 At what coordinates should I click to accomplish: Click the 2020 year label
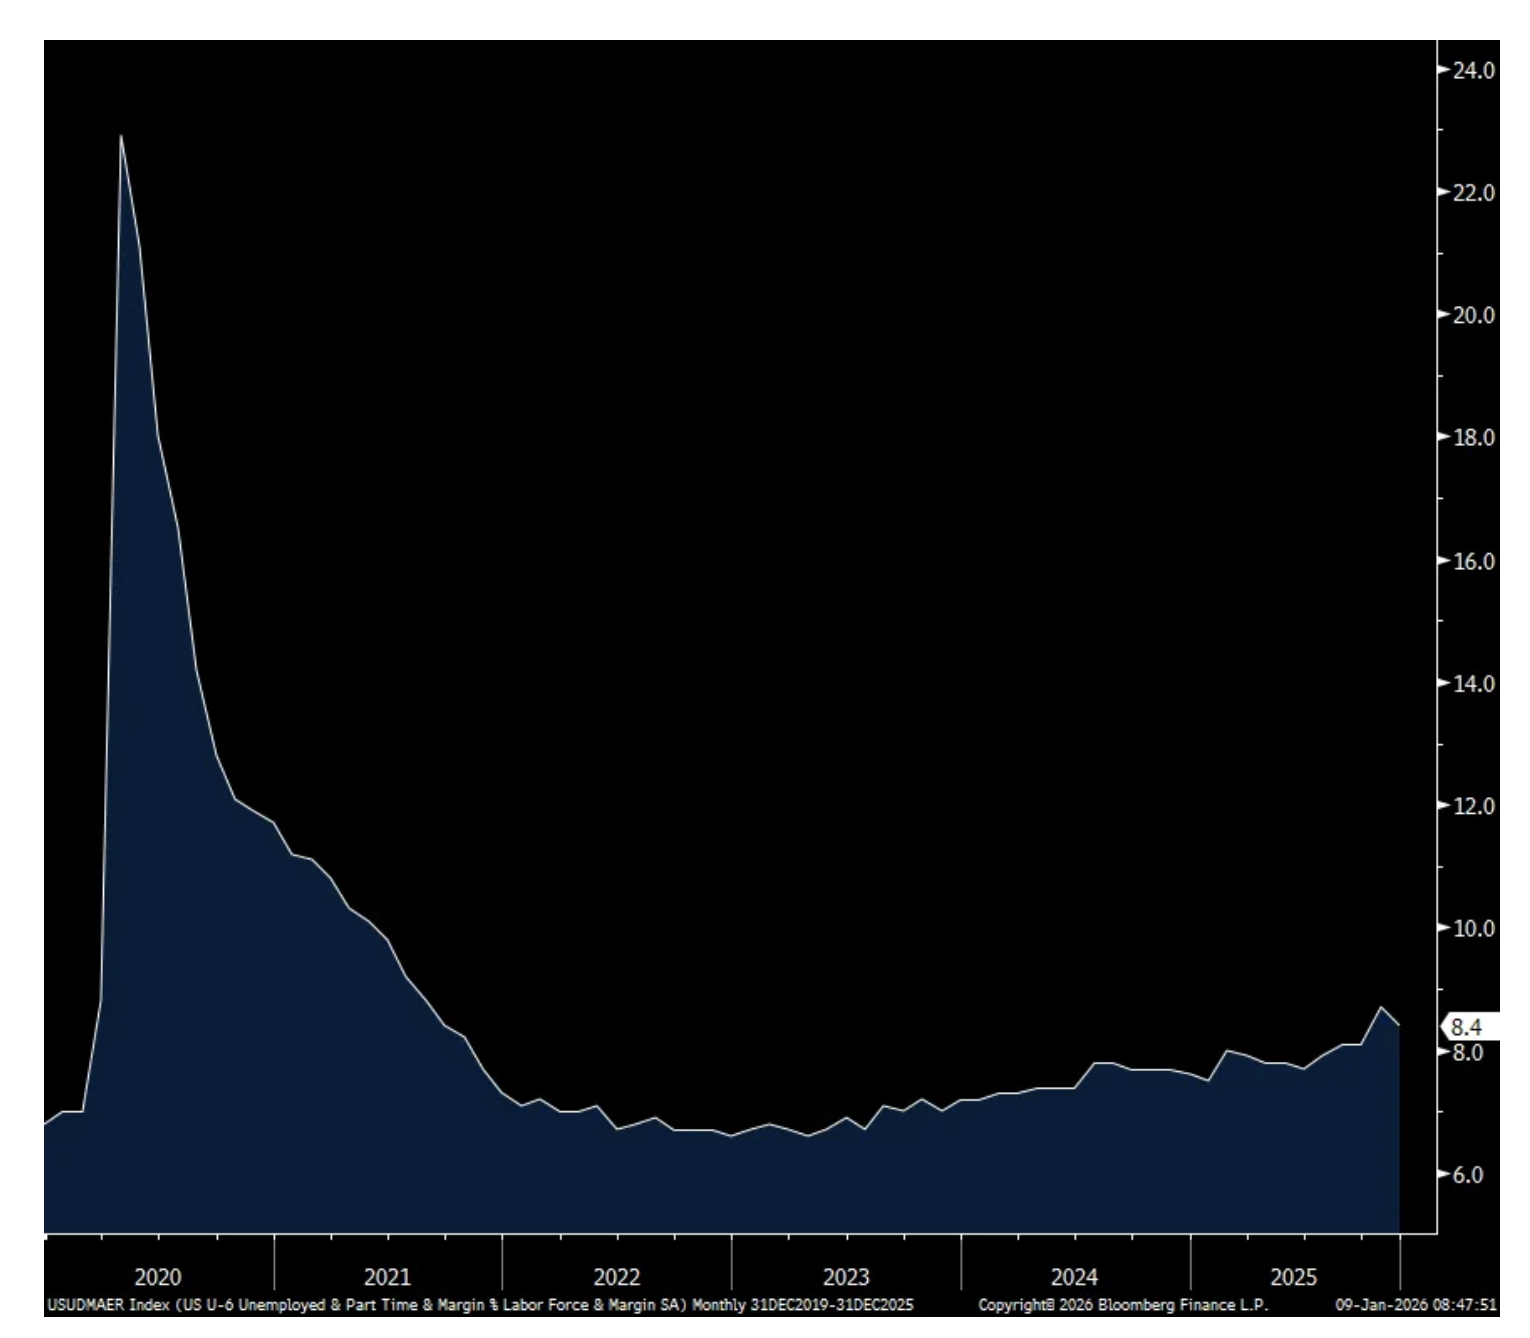click(158, 1277)
